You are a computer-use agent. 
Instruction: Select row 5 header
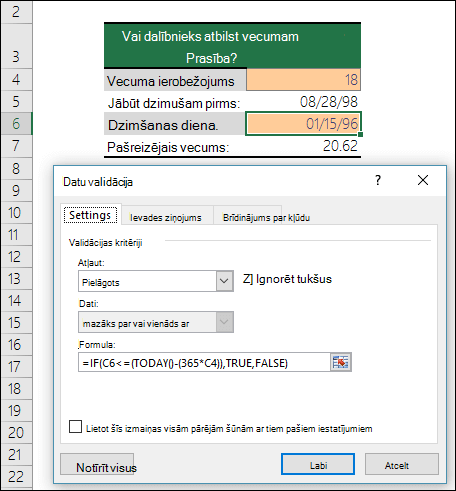(x=16, y=102)
